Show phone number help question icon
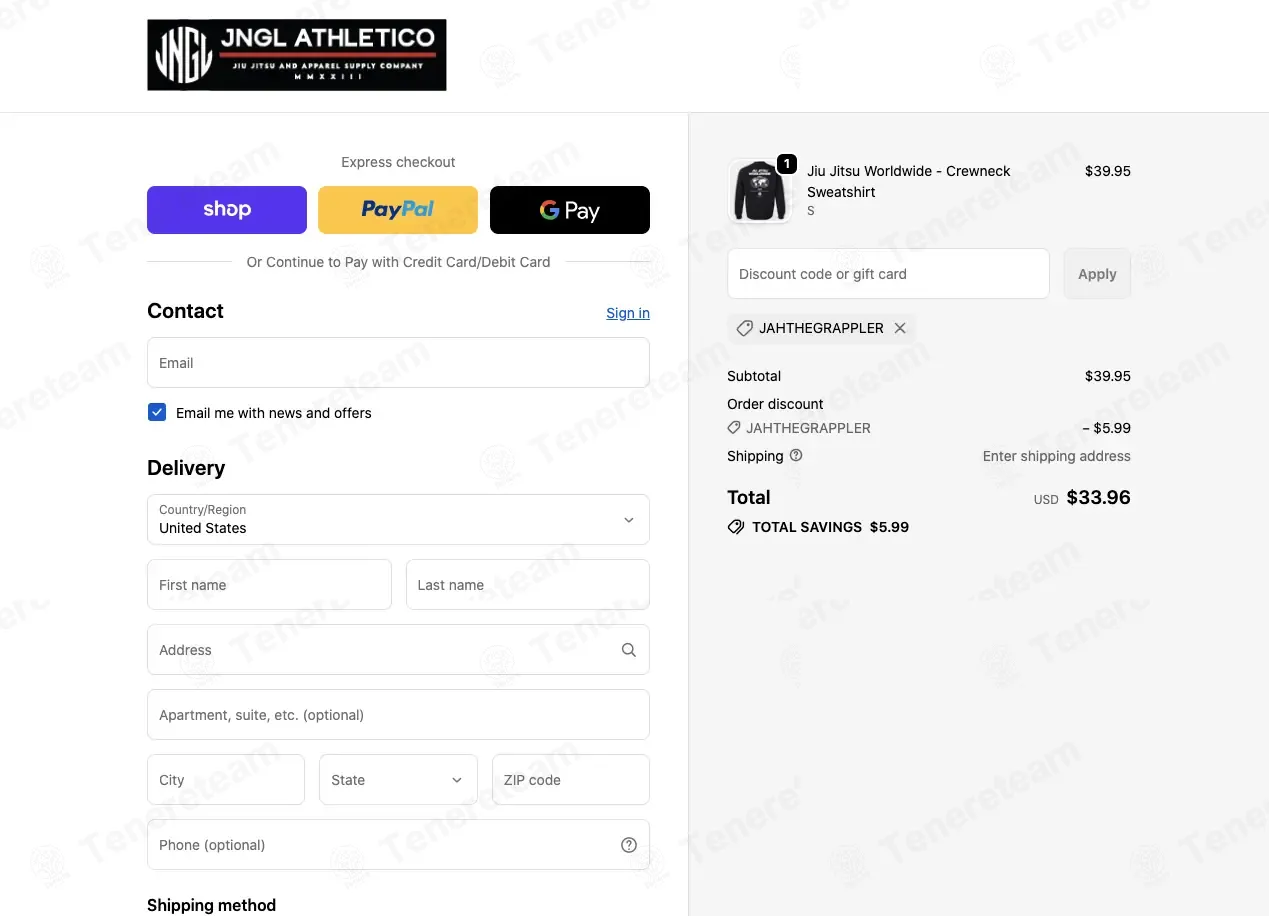Image resolution: width=1269 pixels, height=916 pixels. pos(629,845)
